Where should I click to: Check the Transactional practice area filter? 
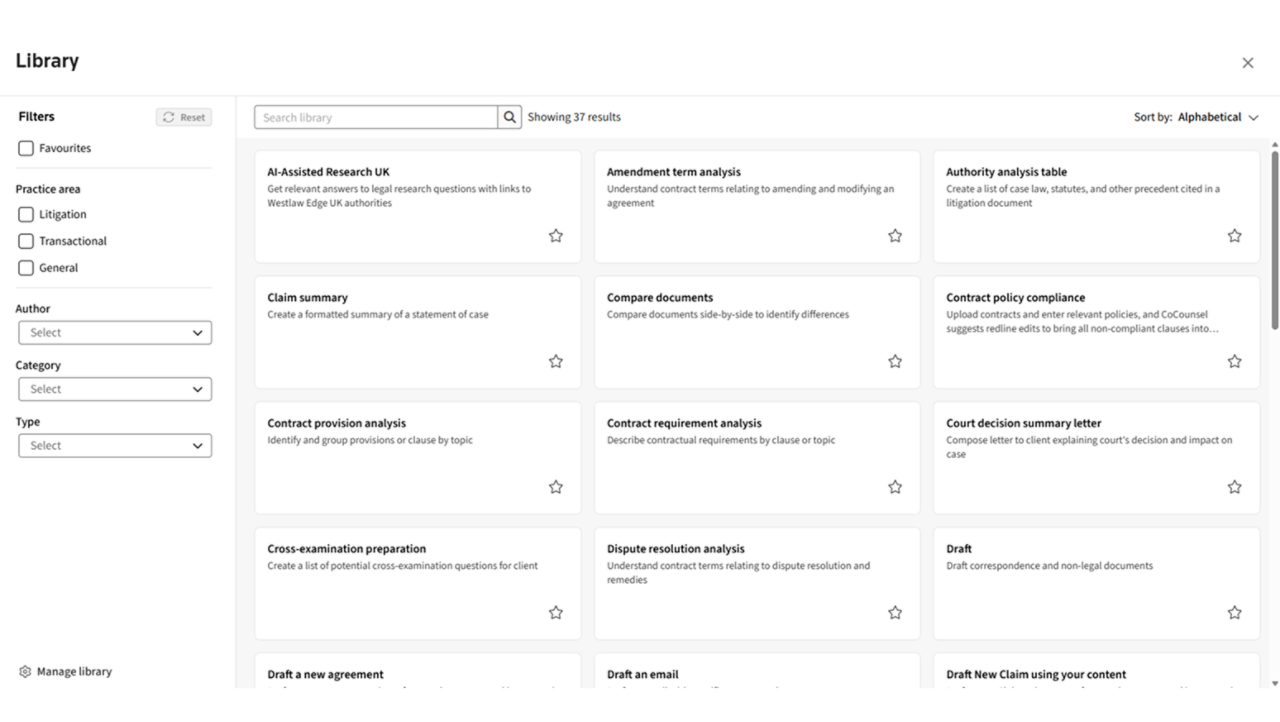(x=26, y=241)
